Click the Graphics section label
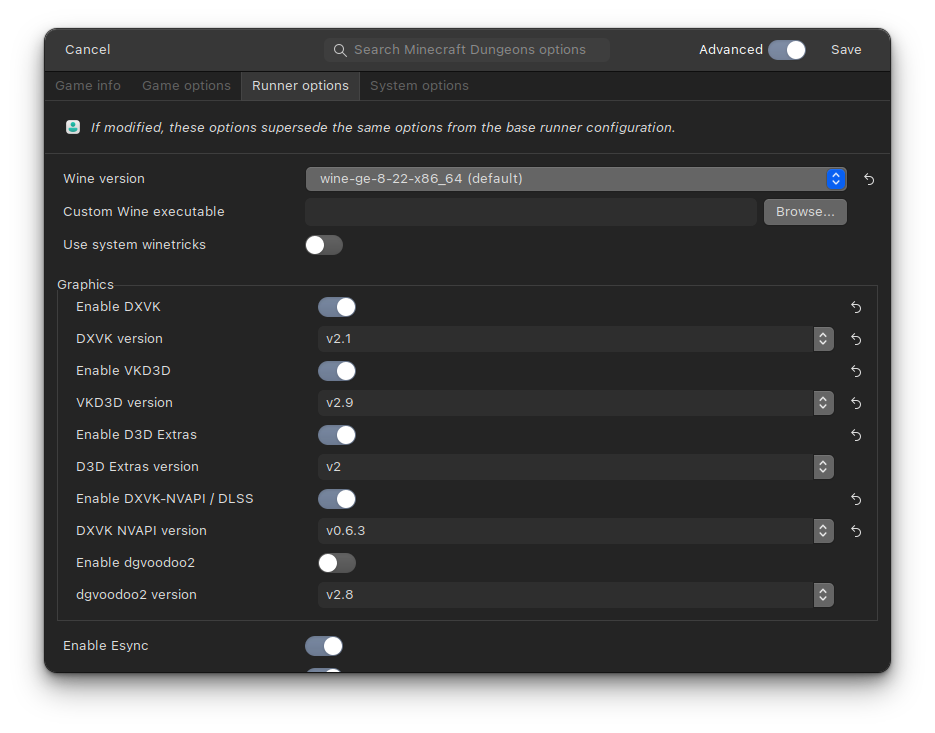 coord(85,284)
